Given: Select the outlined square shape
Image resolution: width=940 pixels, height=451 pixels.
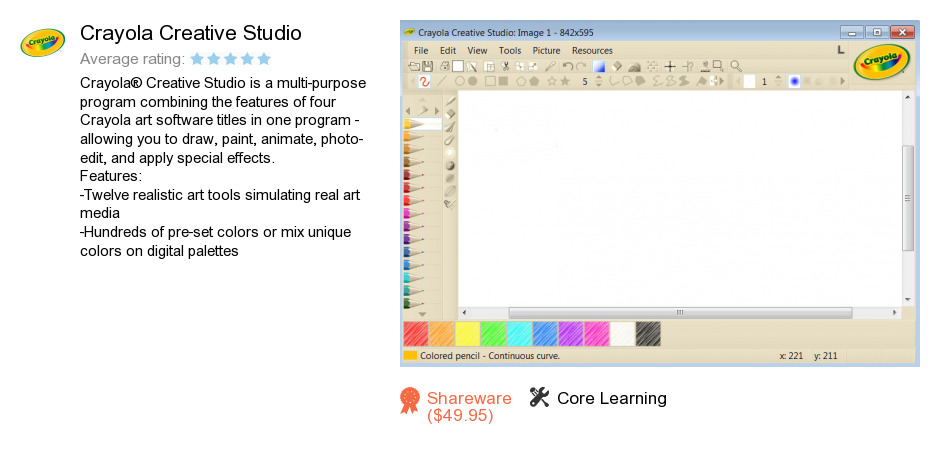Looking at the screenshot, I should click(x=490, y=81).
